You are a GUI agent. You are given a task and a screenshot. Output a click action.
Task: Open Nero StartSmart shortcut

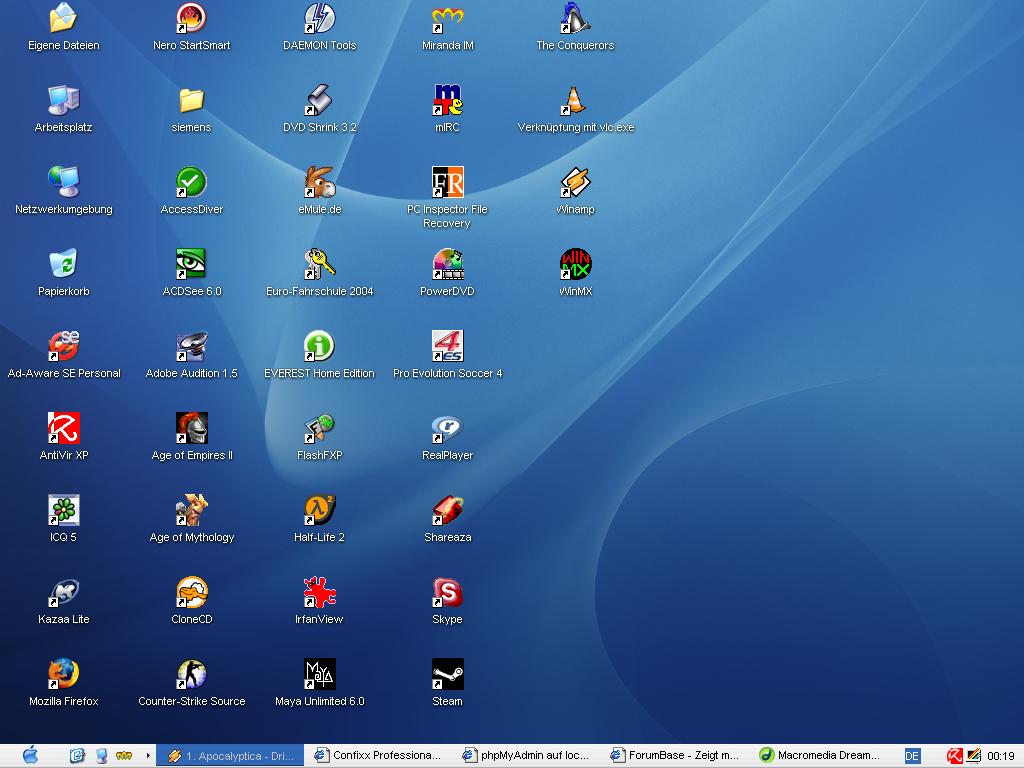[x=191, y=18]
